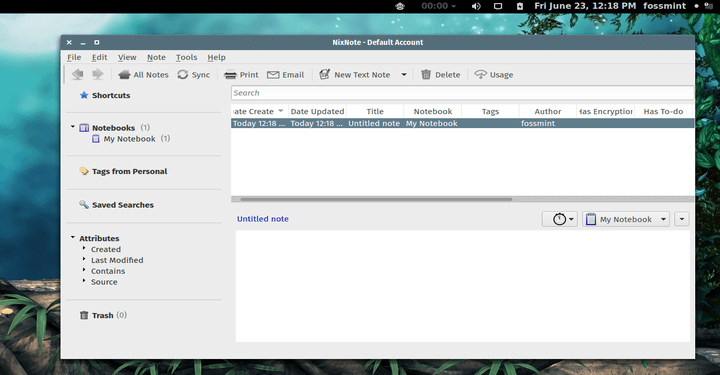720x375 pixels.
Task: Select the 'Untitled note' cell in list
Action: (374, 123)
